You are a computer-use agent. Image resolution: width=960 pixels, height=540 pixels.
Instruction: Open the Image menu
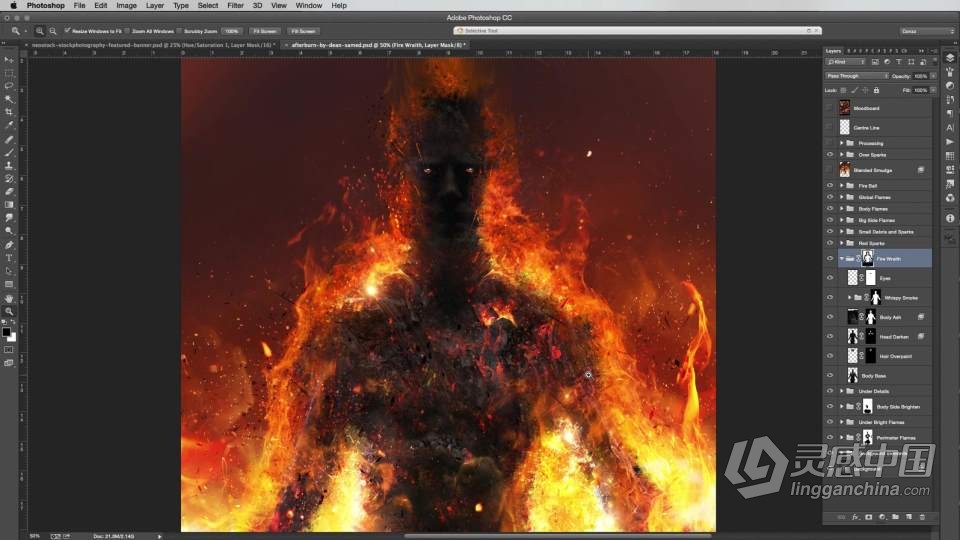tap(126, 6)
